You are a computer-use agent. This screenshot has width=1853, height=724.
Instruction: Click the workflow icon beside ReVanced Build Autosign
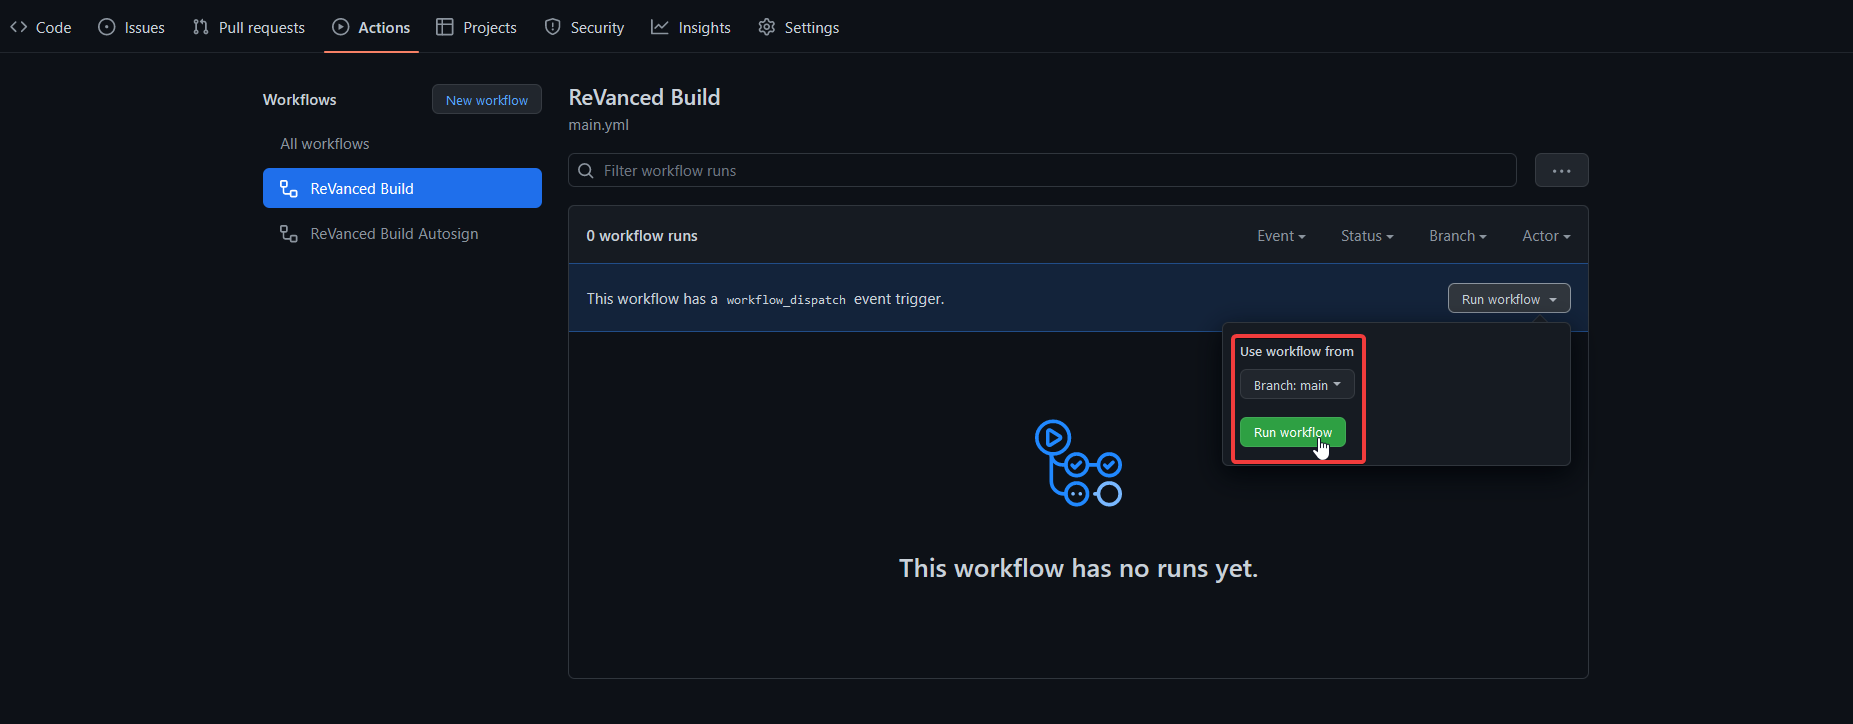coord(289,233)
